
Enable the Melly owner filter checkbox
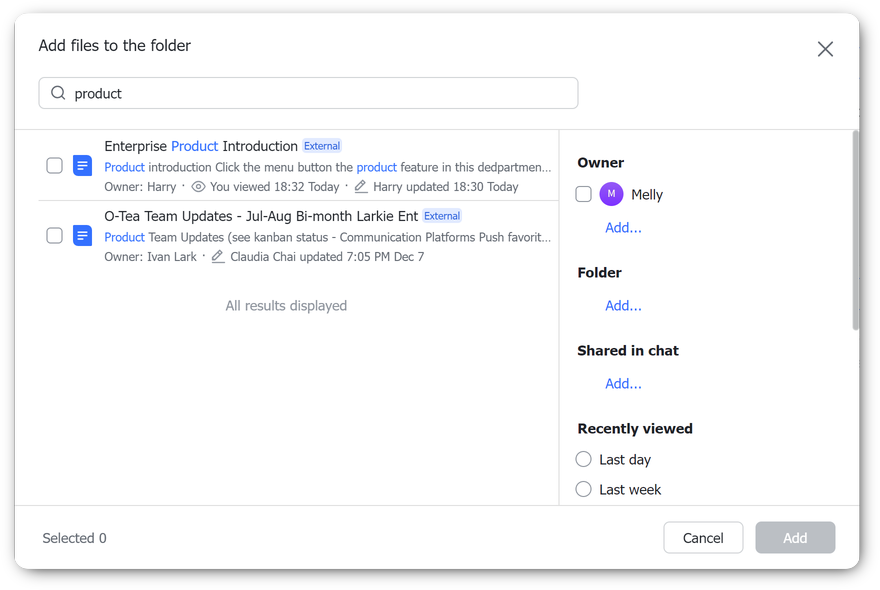tap(584, 195)
